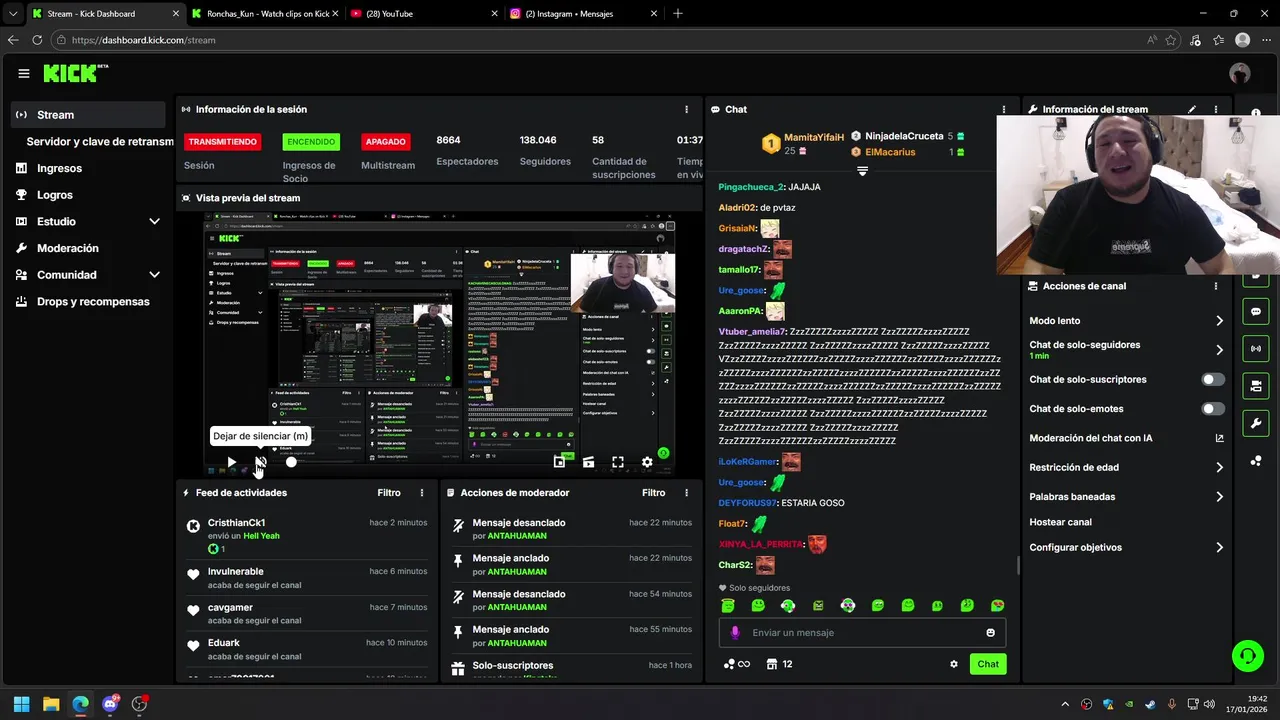Adjust the preview volume slider

(x=291, y=462)
